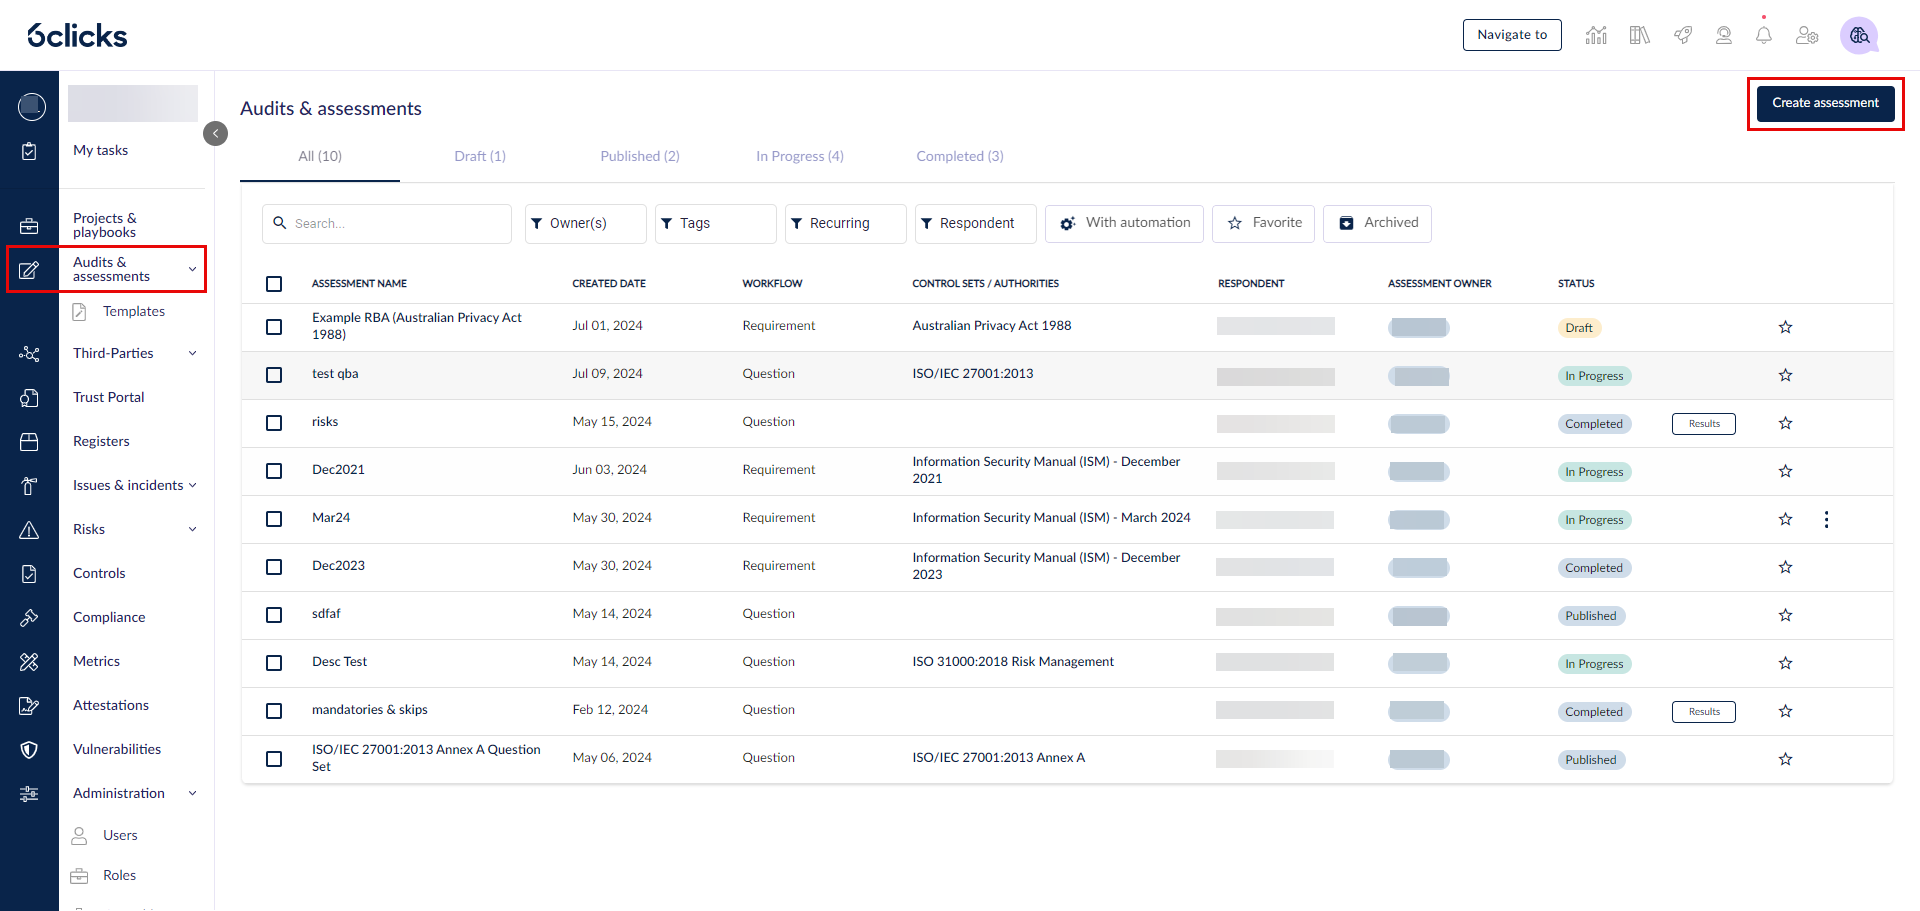
Task: Open notifications bell icon
Action: click(1764, 35)
